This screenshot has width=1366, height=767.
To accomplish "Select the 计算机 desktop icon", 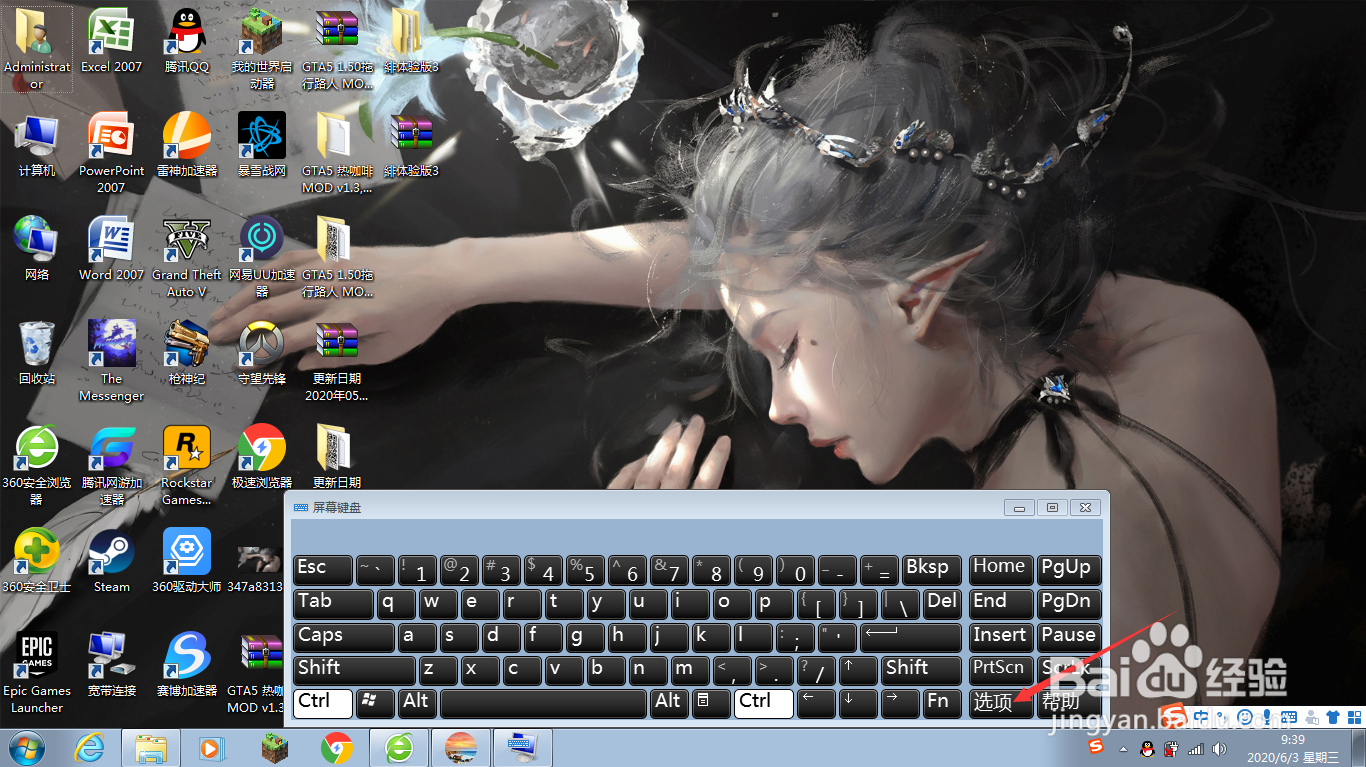I will click(x=37, y=145).
